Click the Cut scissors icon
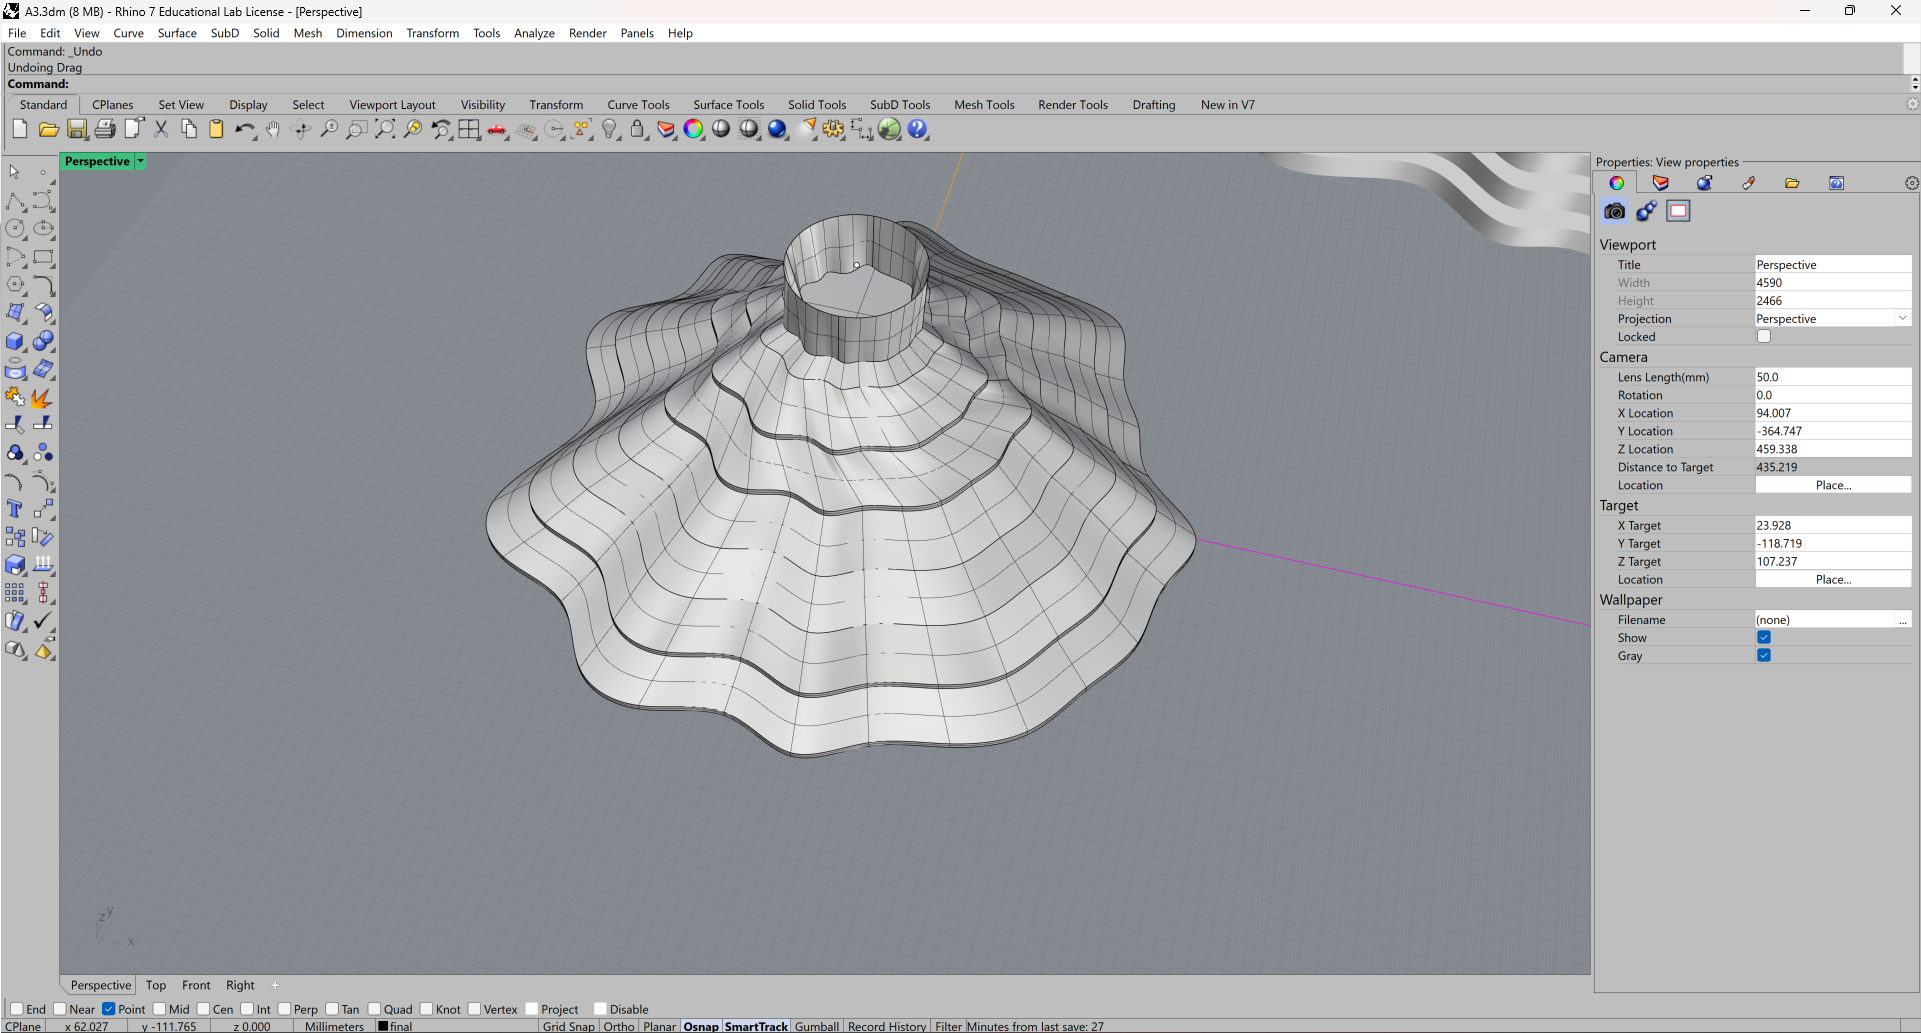This screenshot has width=1921, height=1033. (160, 129)
